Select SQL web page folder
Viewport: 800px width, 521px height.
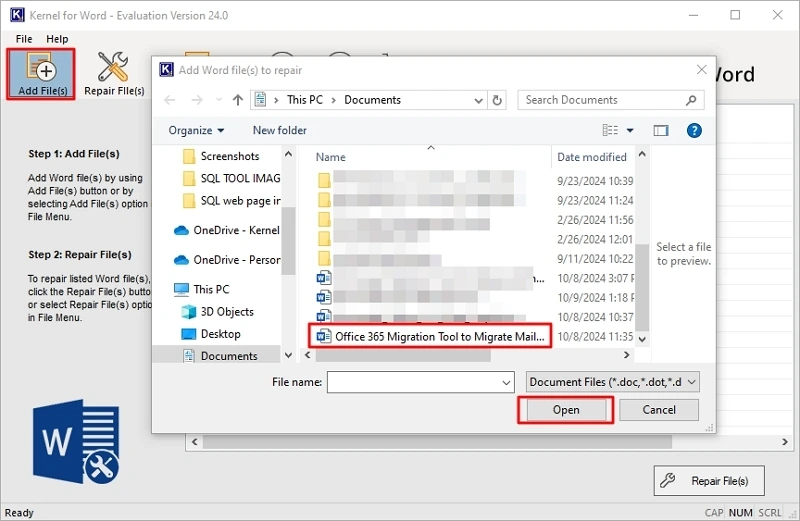tap(231, 201)
